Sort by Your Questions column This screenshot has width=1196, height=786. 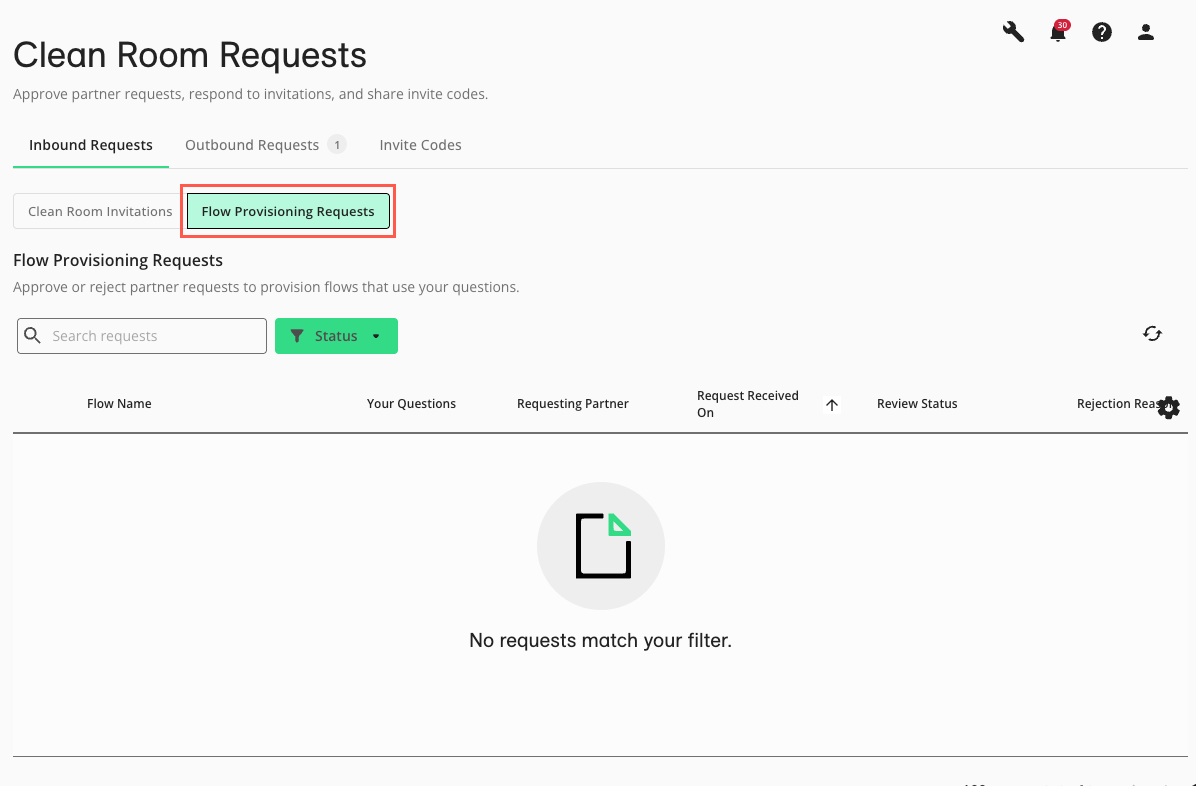tap(411, 404)
